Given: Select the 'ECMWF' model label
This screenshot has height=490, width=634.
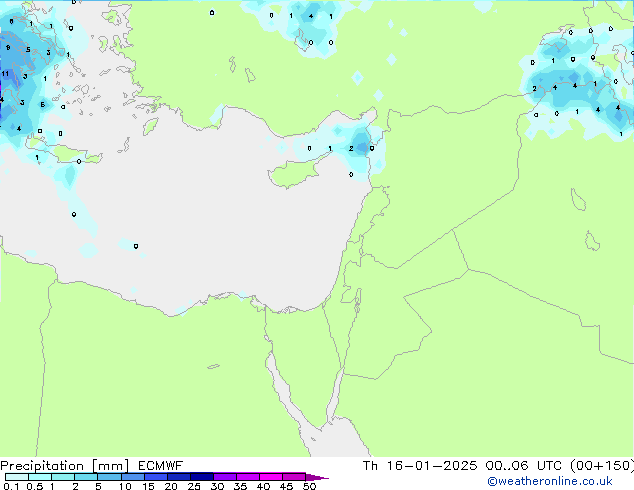Looking at the screenshot, I should point(161,466).
